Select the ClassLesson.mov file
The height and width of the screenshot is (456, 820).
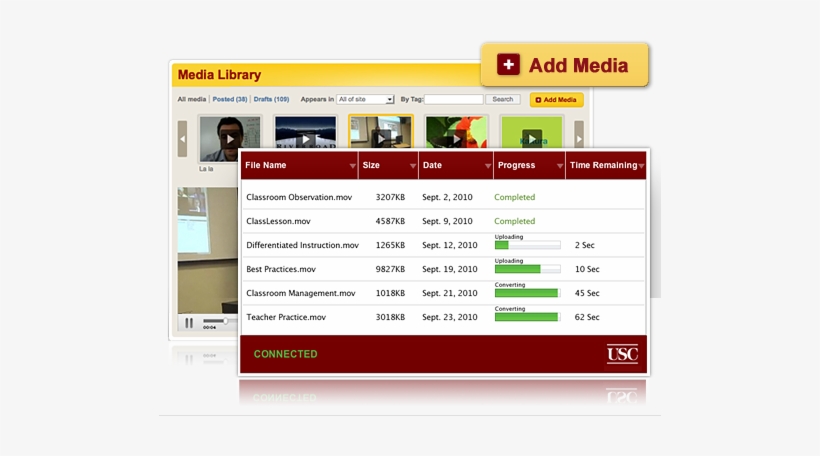pos(278,221)
